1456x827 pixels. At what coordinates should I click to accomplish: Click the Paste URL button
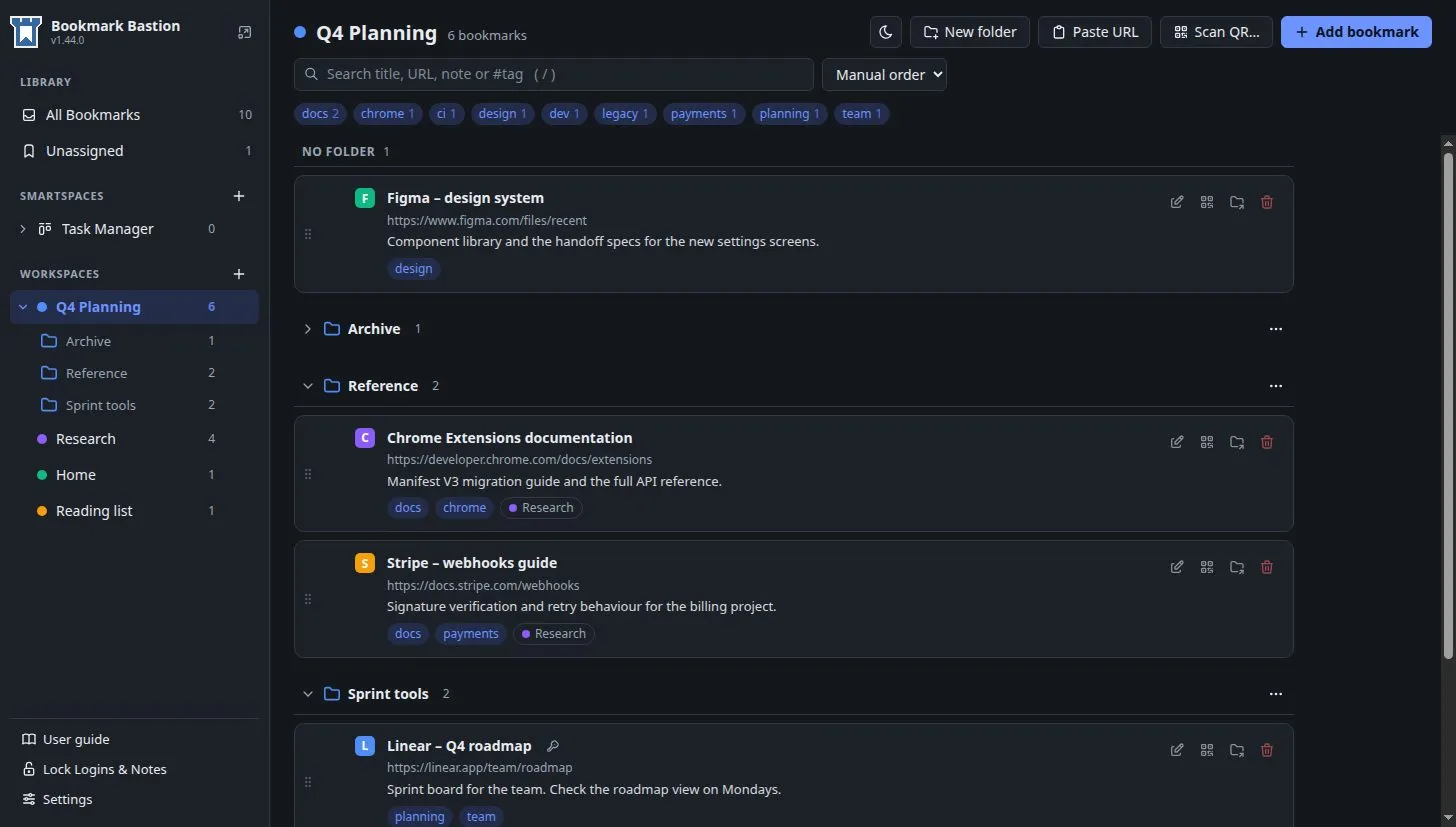(x=1095, y=32)
